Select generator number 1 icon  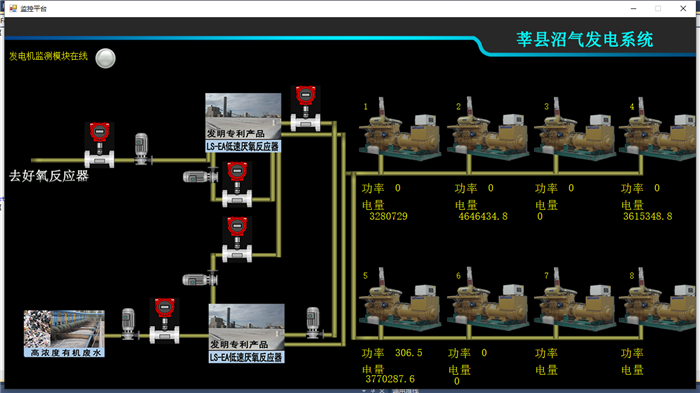[400, 130]
